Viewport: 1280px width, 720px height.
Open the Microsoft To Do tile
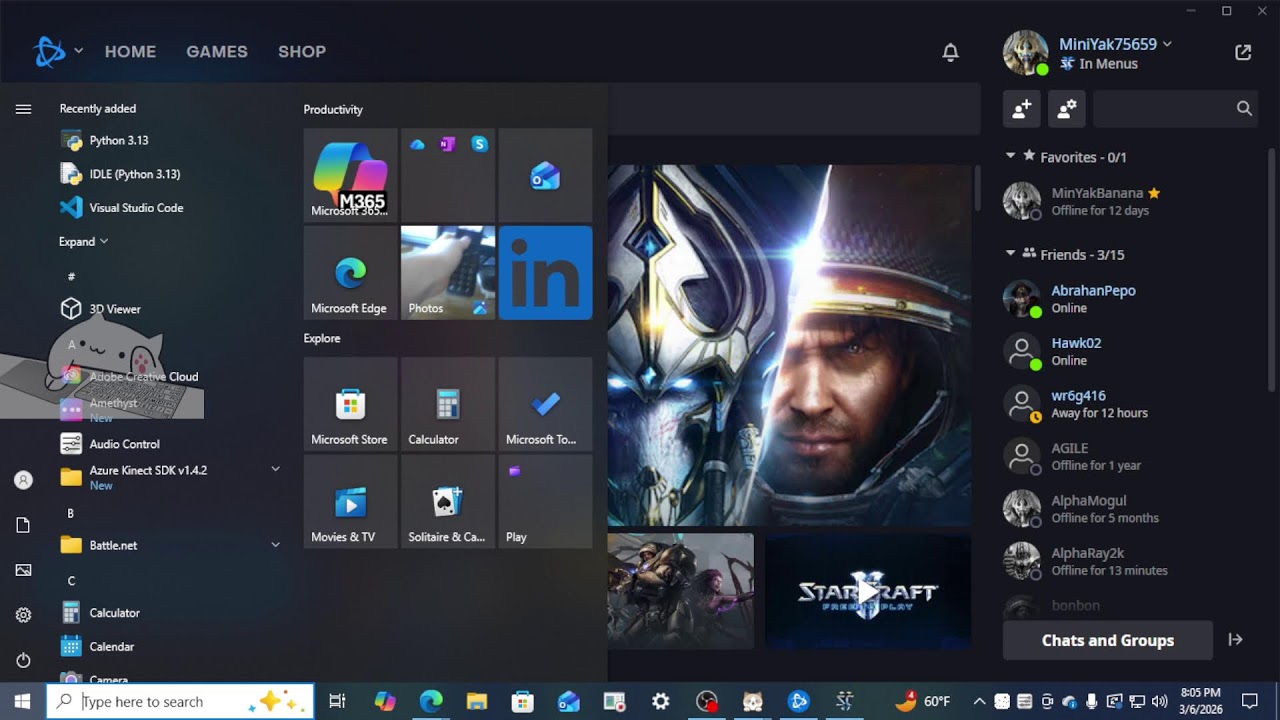(x=545, y=404)
